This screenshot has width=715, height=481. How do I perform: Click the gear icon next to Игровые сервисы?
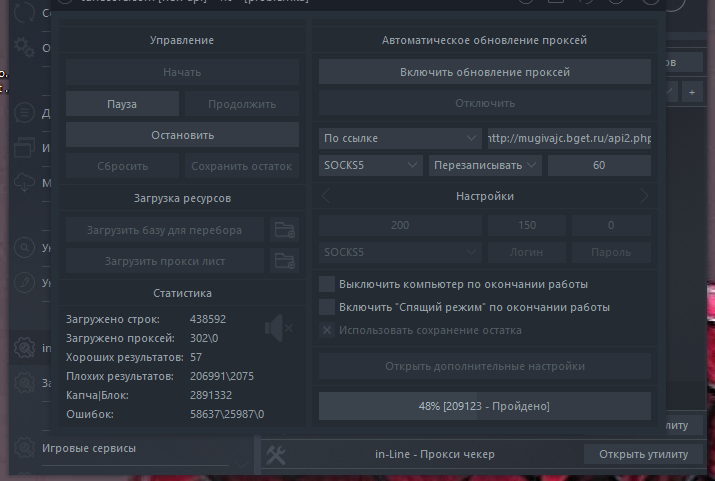click(24, 448)
